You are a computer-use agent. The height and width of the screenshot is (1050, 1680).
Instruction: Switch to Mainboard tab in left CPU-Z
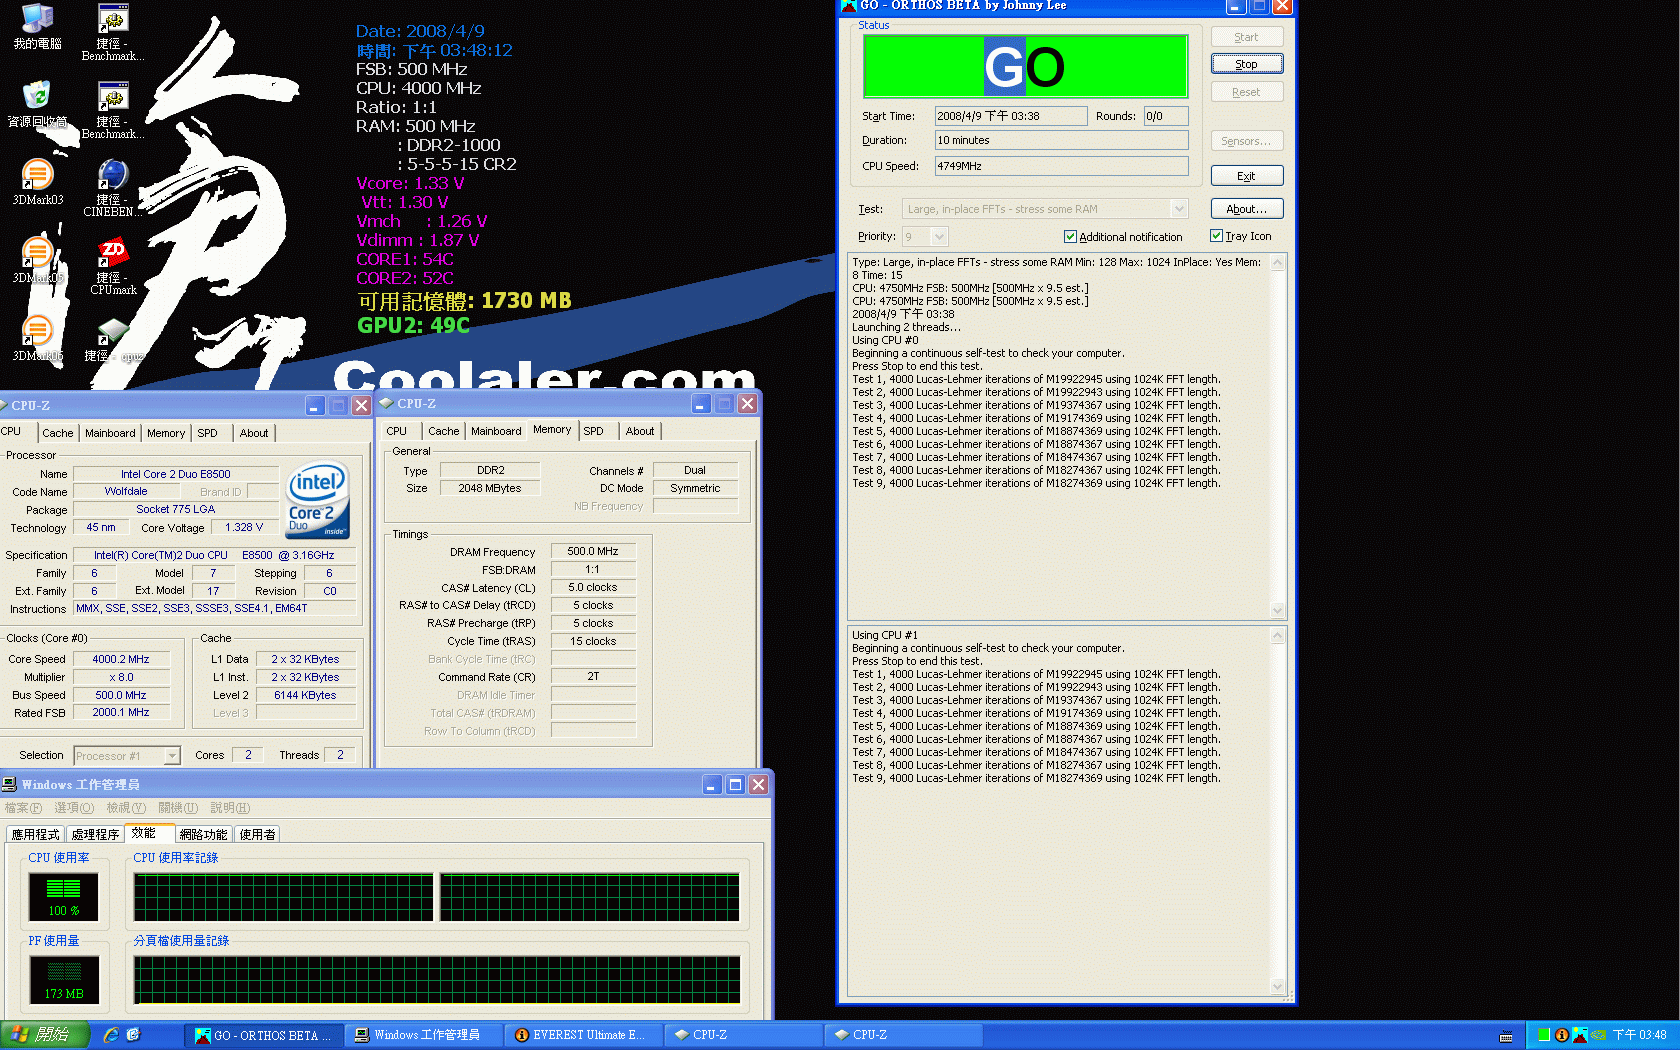click(110, 433)
